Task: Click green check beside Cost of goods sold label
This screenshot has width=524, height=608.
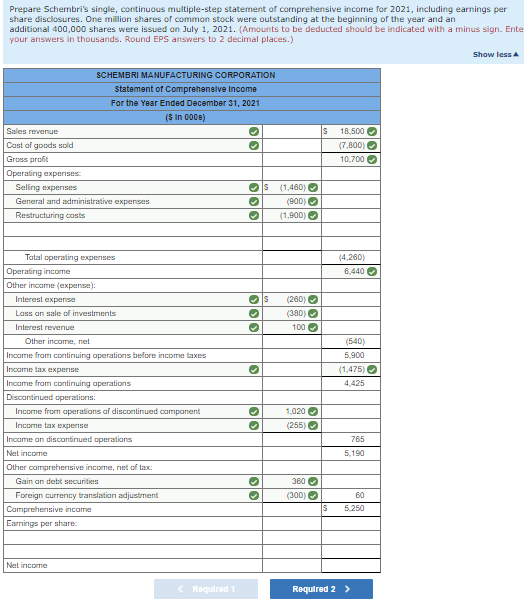Action: (254, 145)
